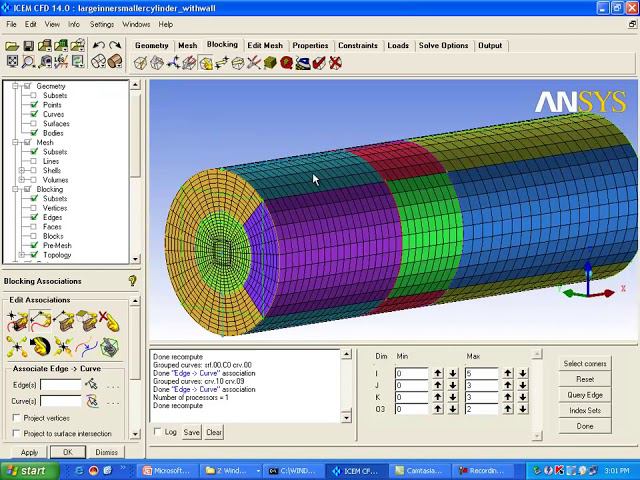
Task: Click the Clear message log button
Action: click(214, 432)
